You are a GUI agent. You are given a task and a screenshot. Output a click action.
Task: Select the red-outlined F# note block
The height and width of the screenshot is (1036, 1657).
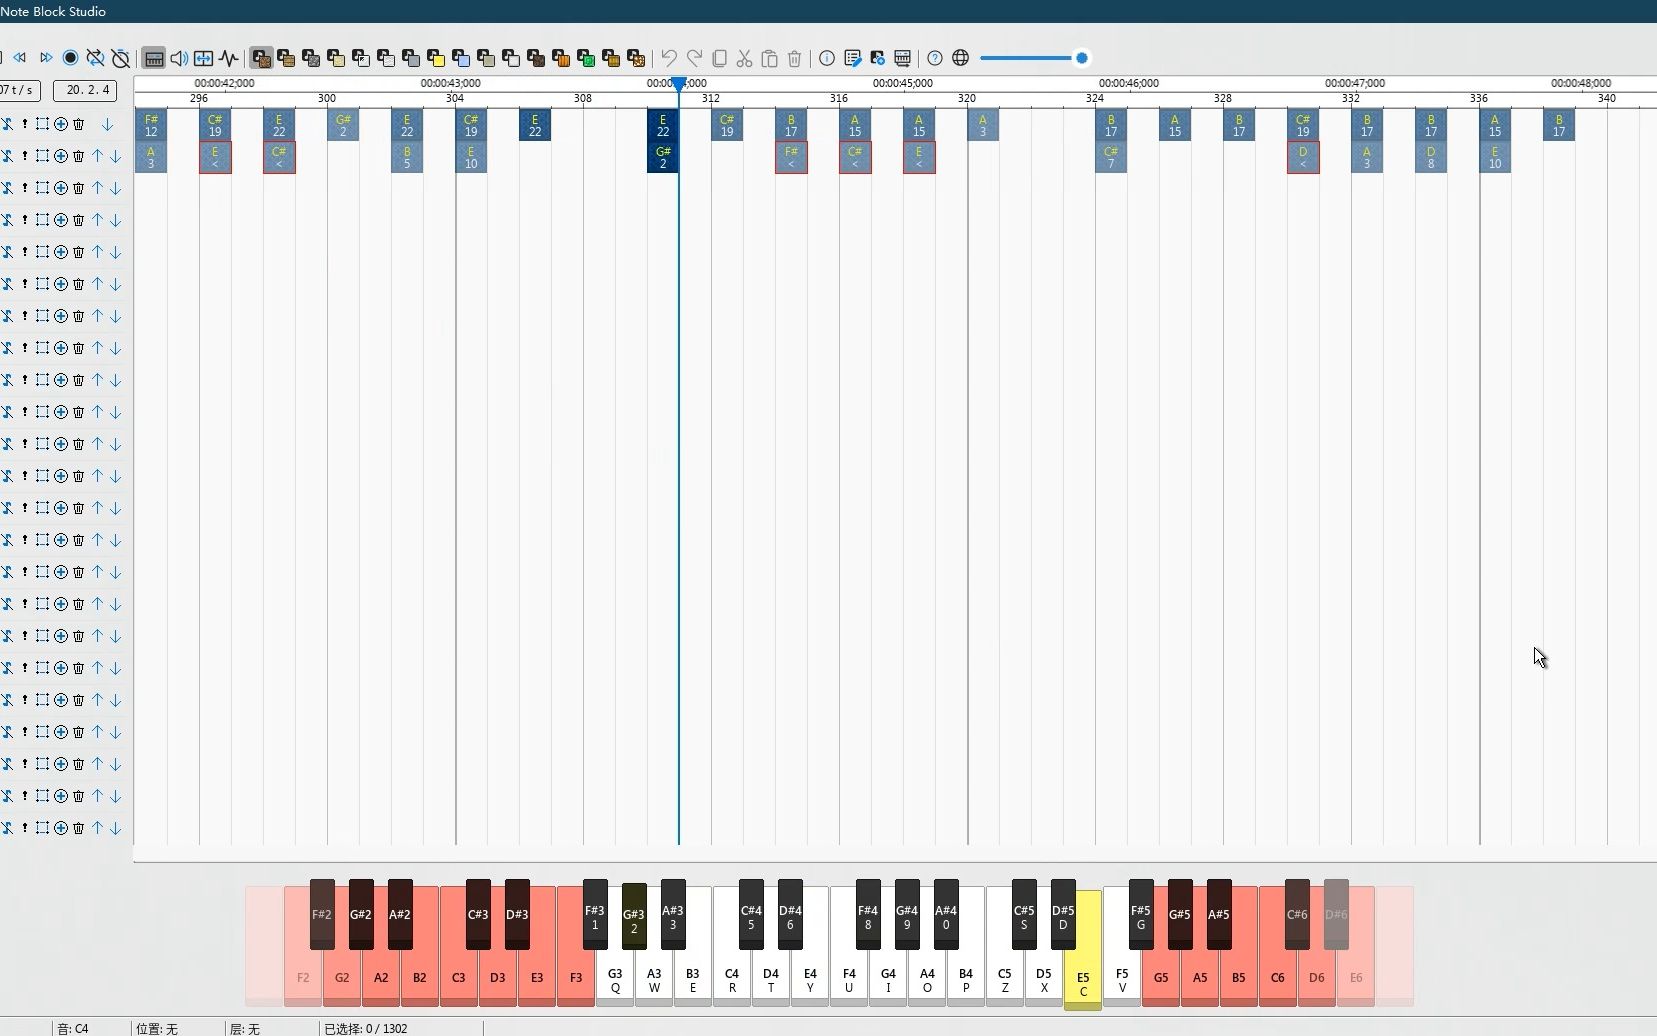pyautogui.click(x=791, y=157)
